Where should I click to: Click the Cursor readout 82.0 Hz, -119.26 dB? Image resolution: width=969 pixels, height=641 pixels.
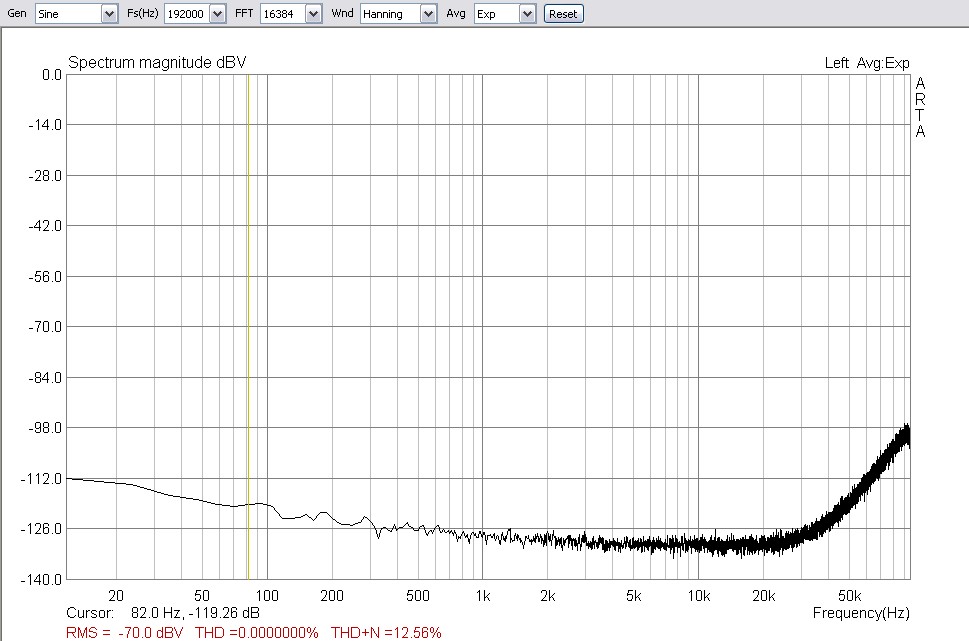(163, 613)
